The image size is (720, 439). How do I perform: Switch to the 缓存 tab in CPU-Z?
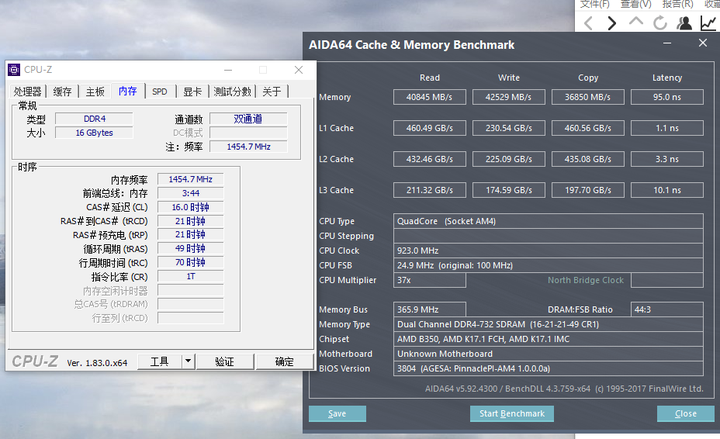[x=62, y=91]
